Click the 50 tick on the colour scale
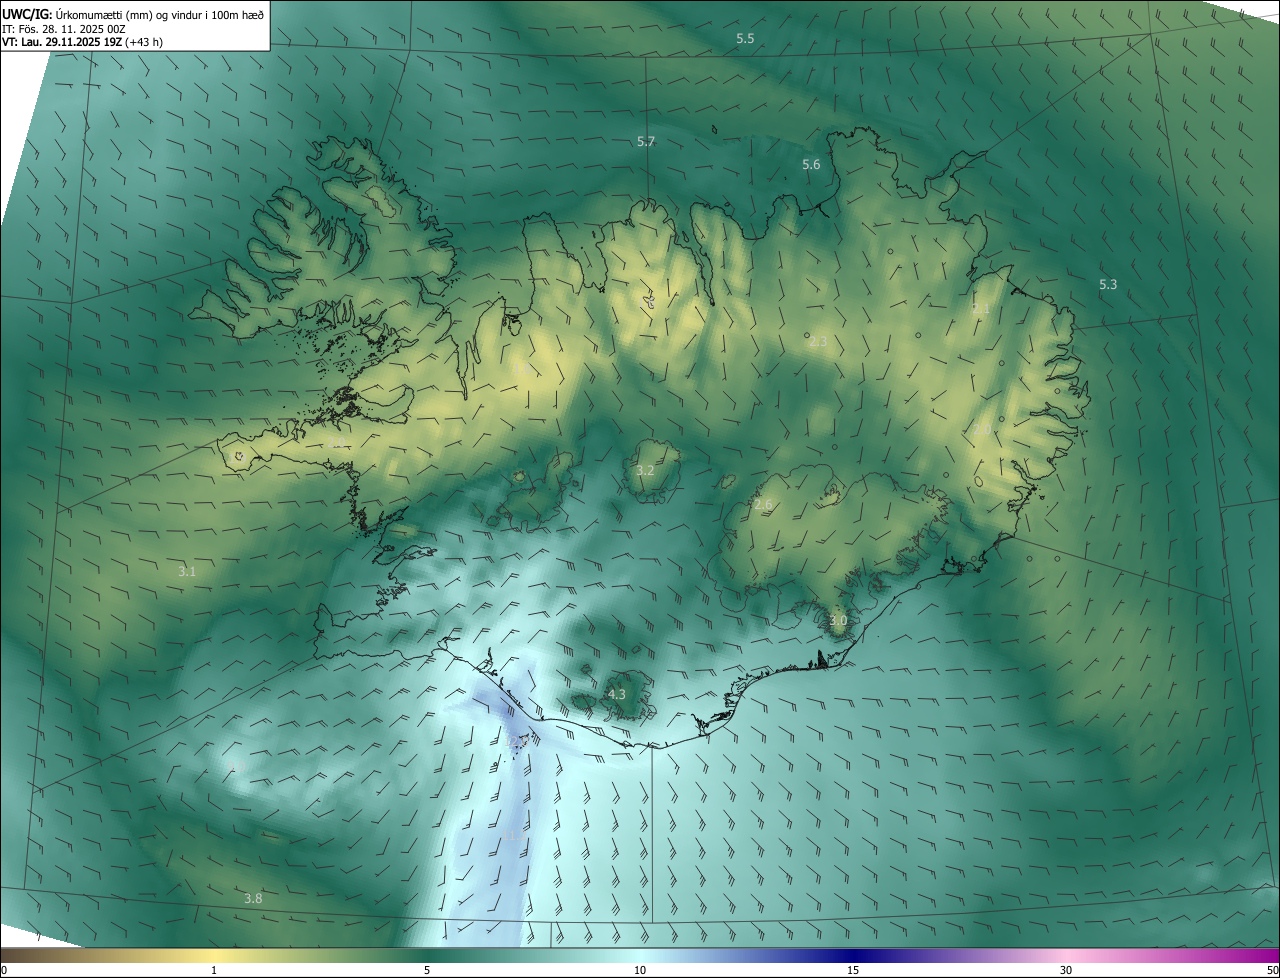The height and width of the screenshot is (978, 1280). 1272,970
